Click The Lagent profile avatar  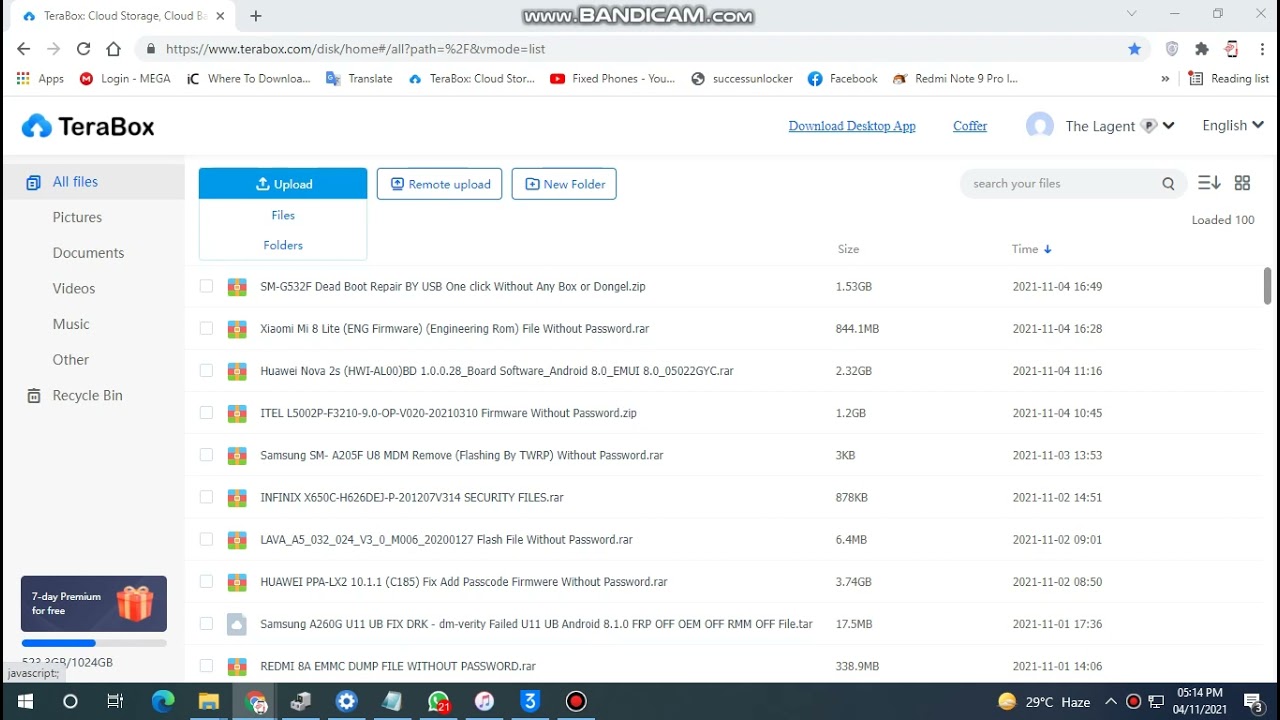(x=1040, y=126)
